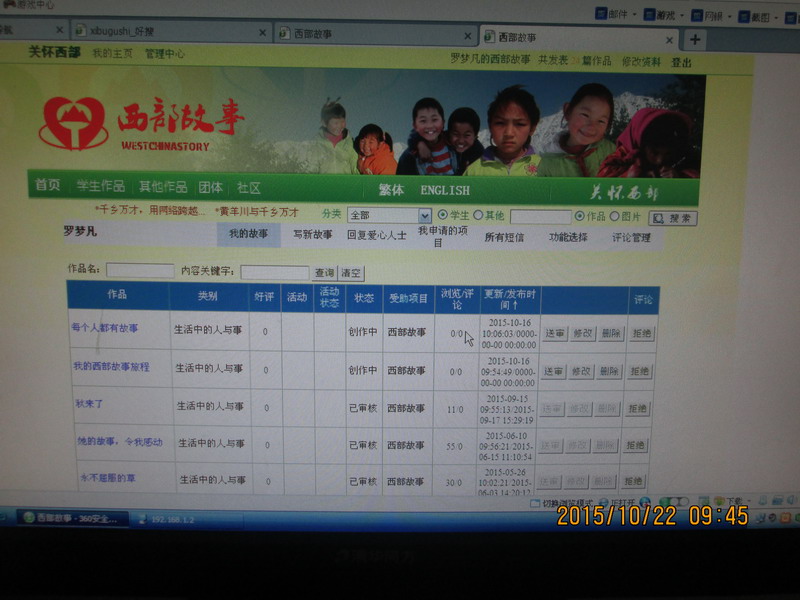800x600 pixels.
Task: Open 学生作品 in the green menu
Action: (x=100, y=187)
